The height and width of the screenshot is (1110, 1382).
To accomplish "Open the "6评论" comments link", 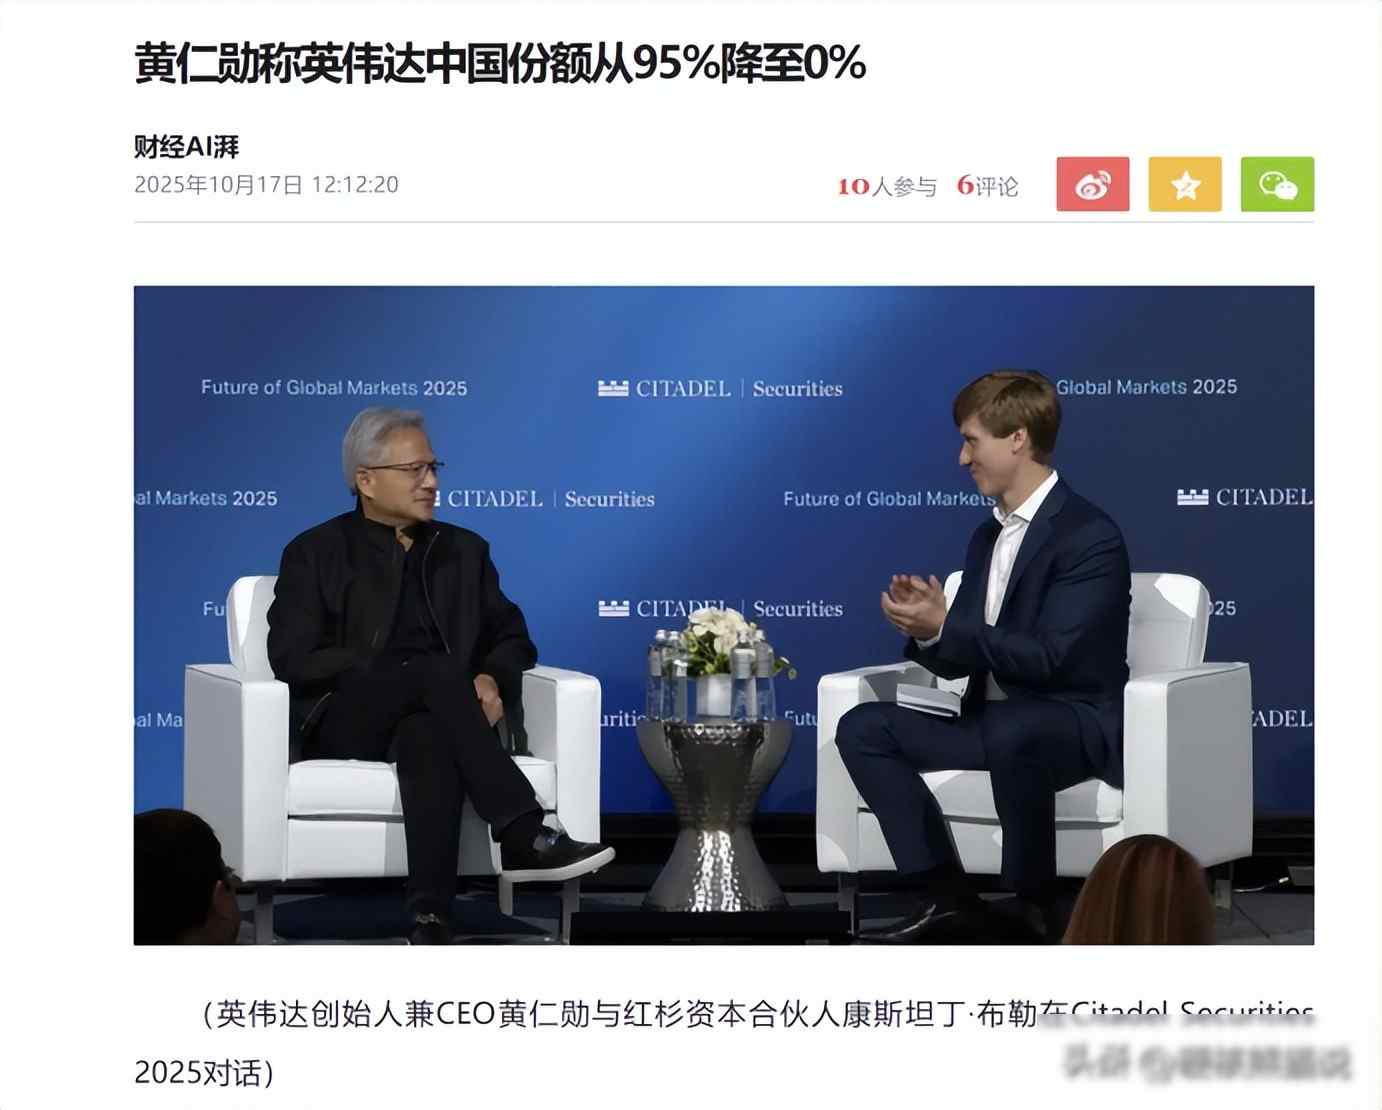I will (987, 186).
